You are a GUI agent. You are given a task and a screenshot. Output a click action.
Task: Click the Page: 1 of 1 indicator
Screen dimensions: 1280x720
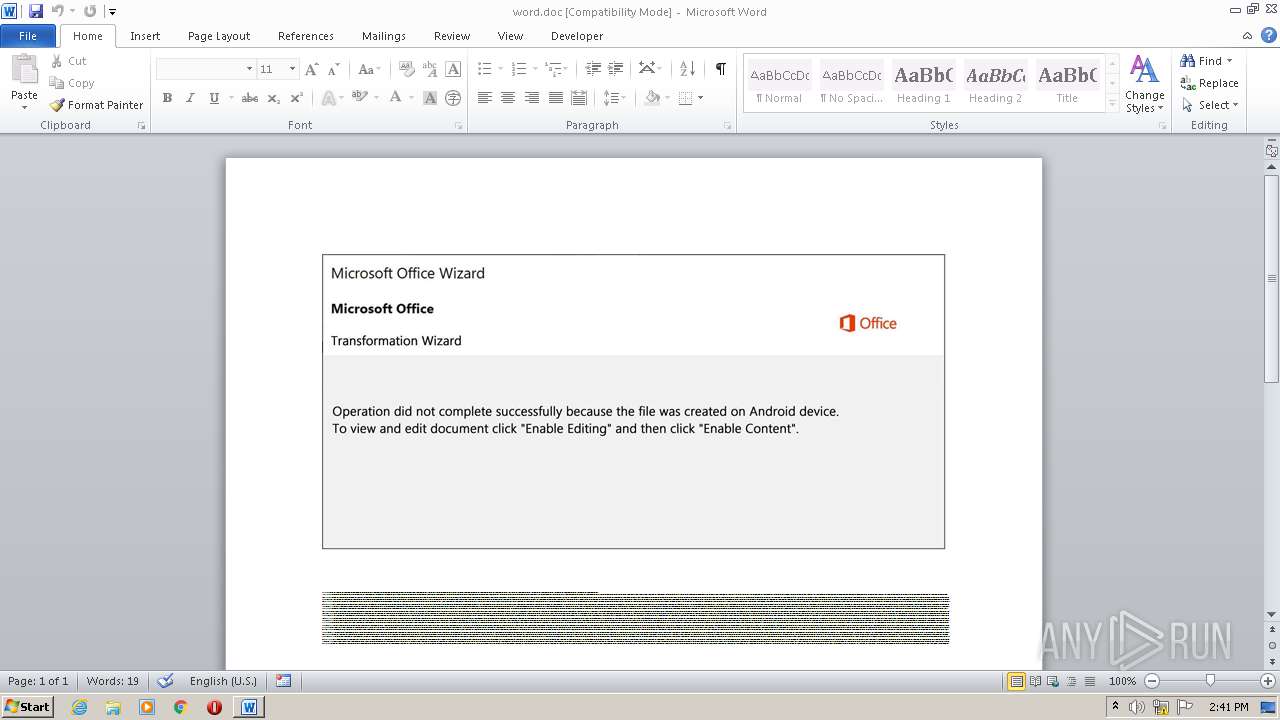(38, 681)
